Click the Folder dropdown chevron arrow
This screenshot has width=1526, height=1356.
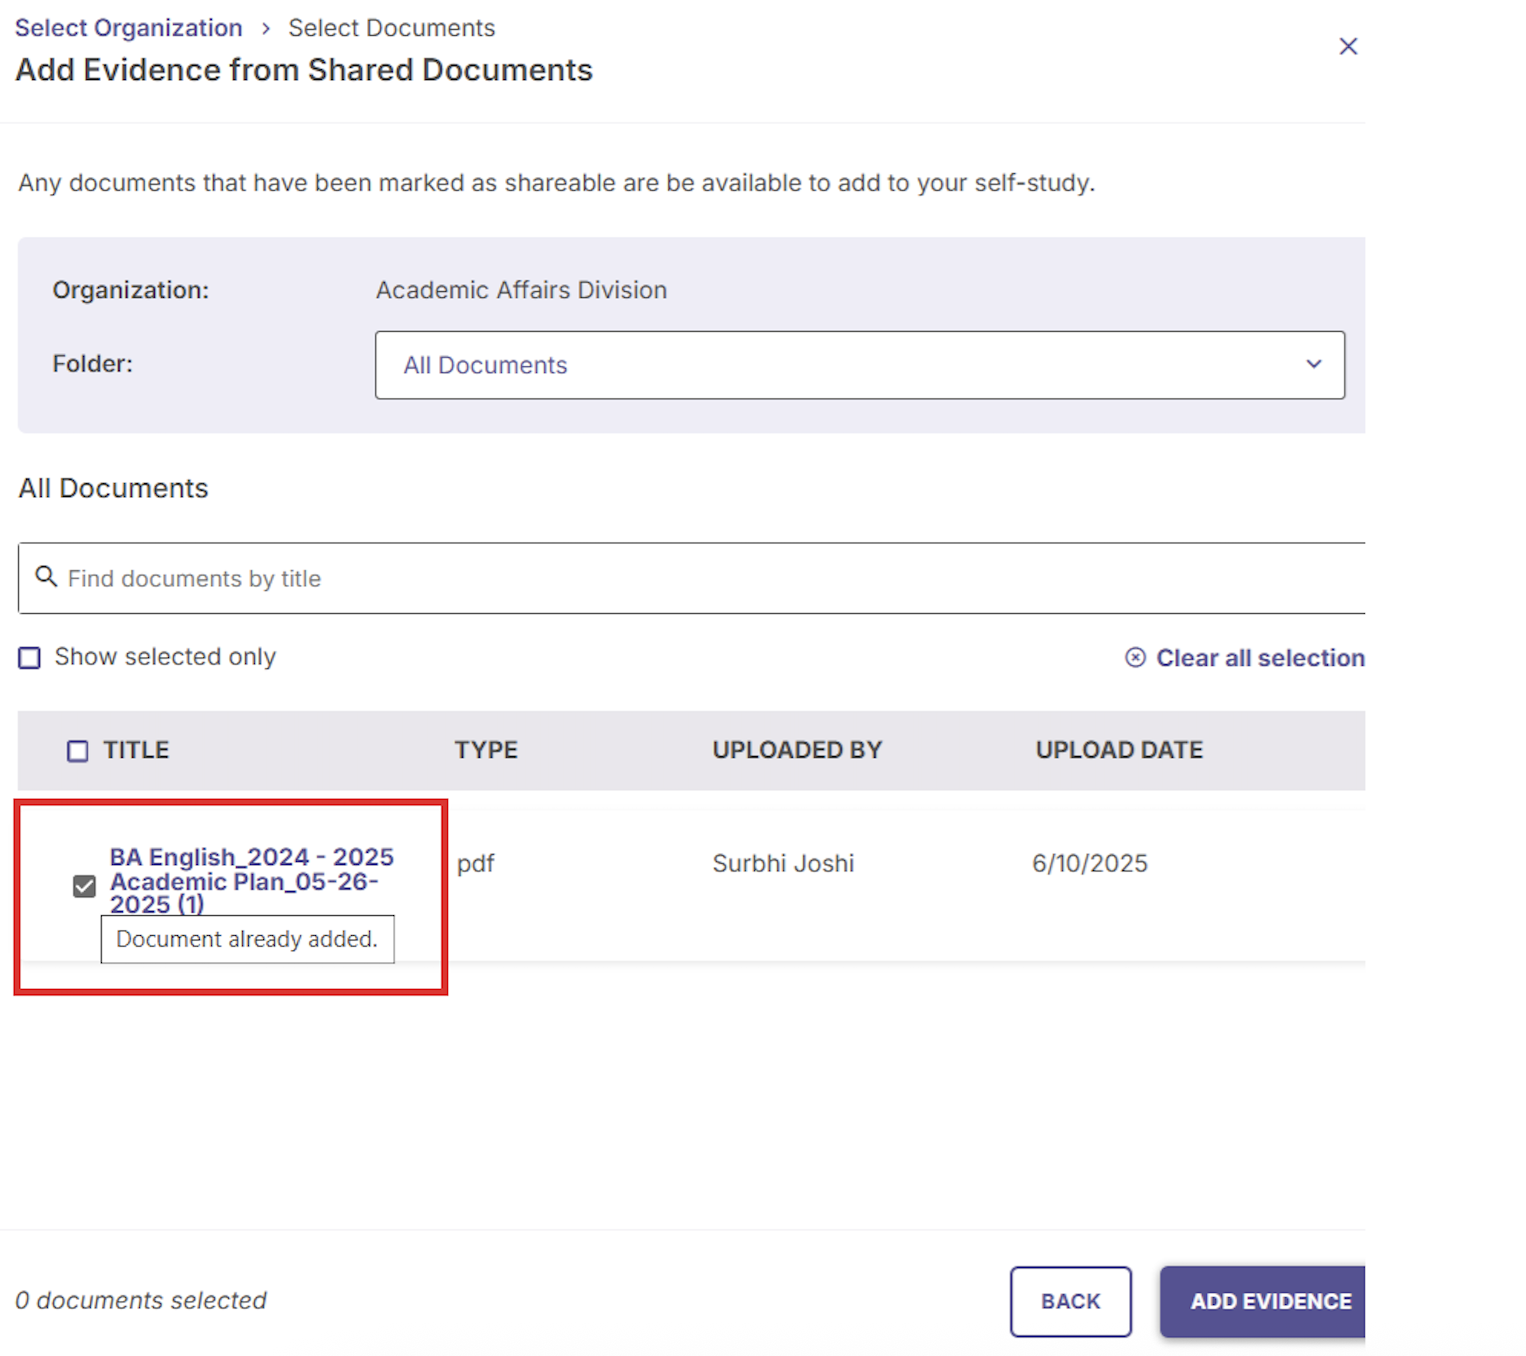(x=1313, y=364)
